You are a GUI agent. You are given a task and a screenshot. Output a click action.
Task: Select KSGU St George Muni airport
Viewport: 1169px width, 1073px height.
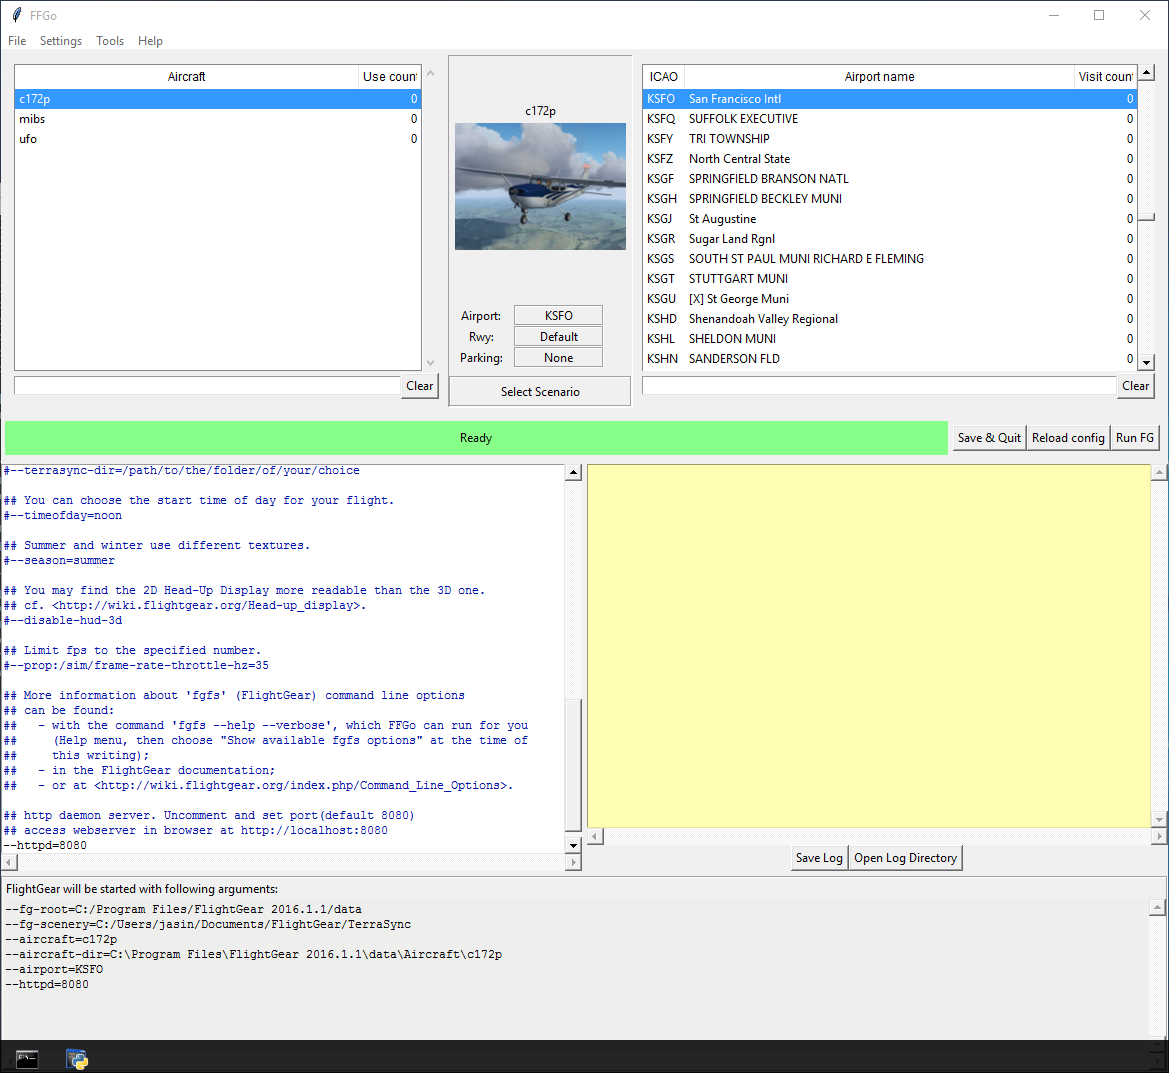click(x=889, y=299)
